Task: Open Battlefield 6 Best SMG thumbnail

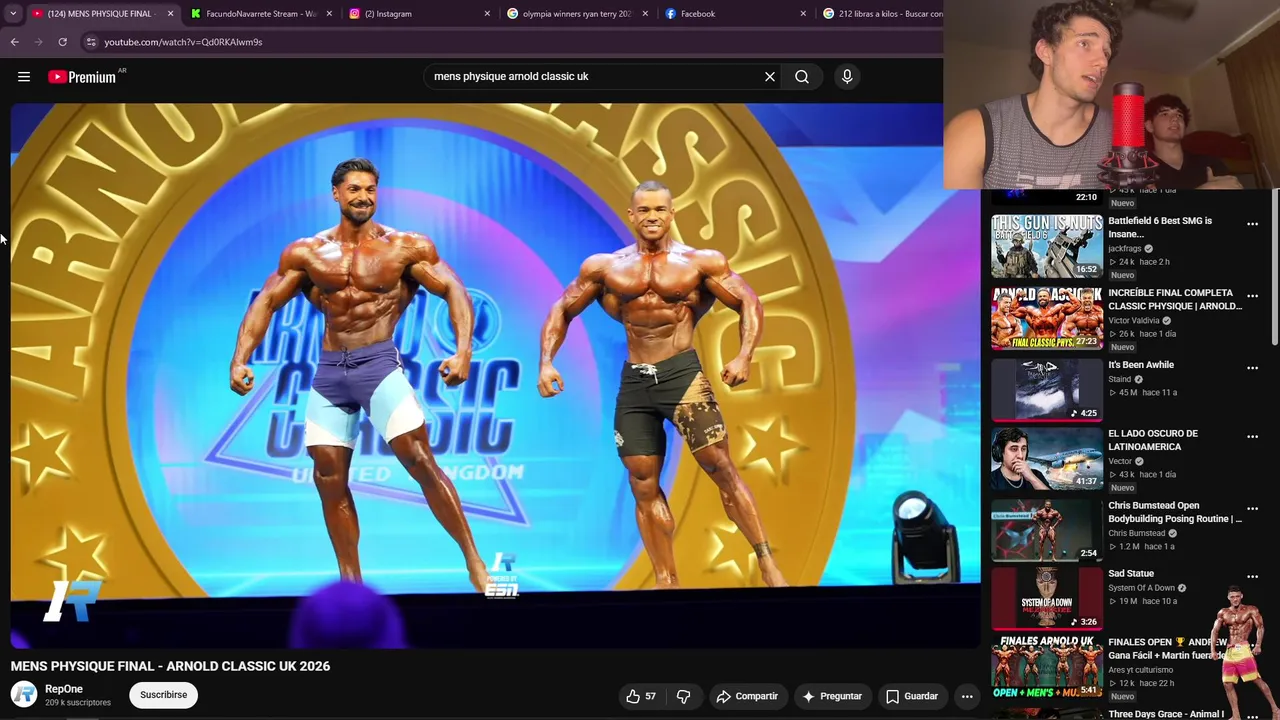Action: pos(1047,246)
